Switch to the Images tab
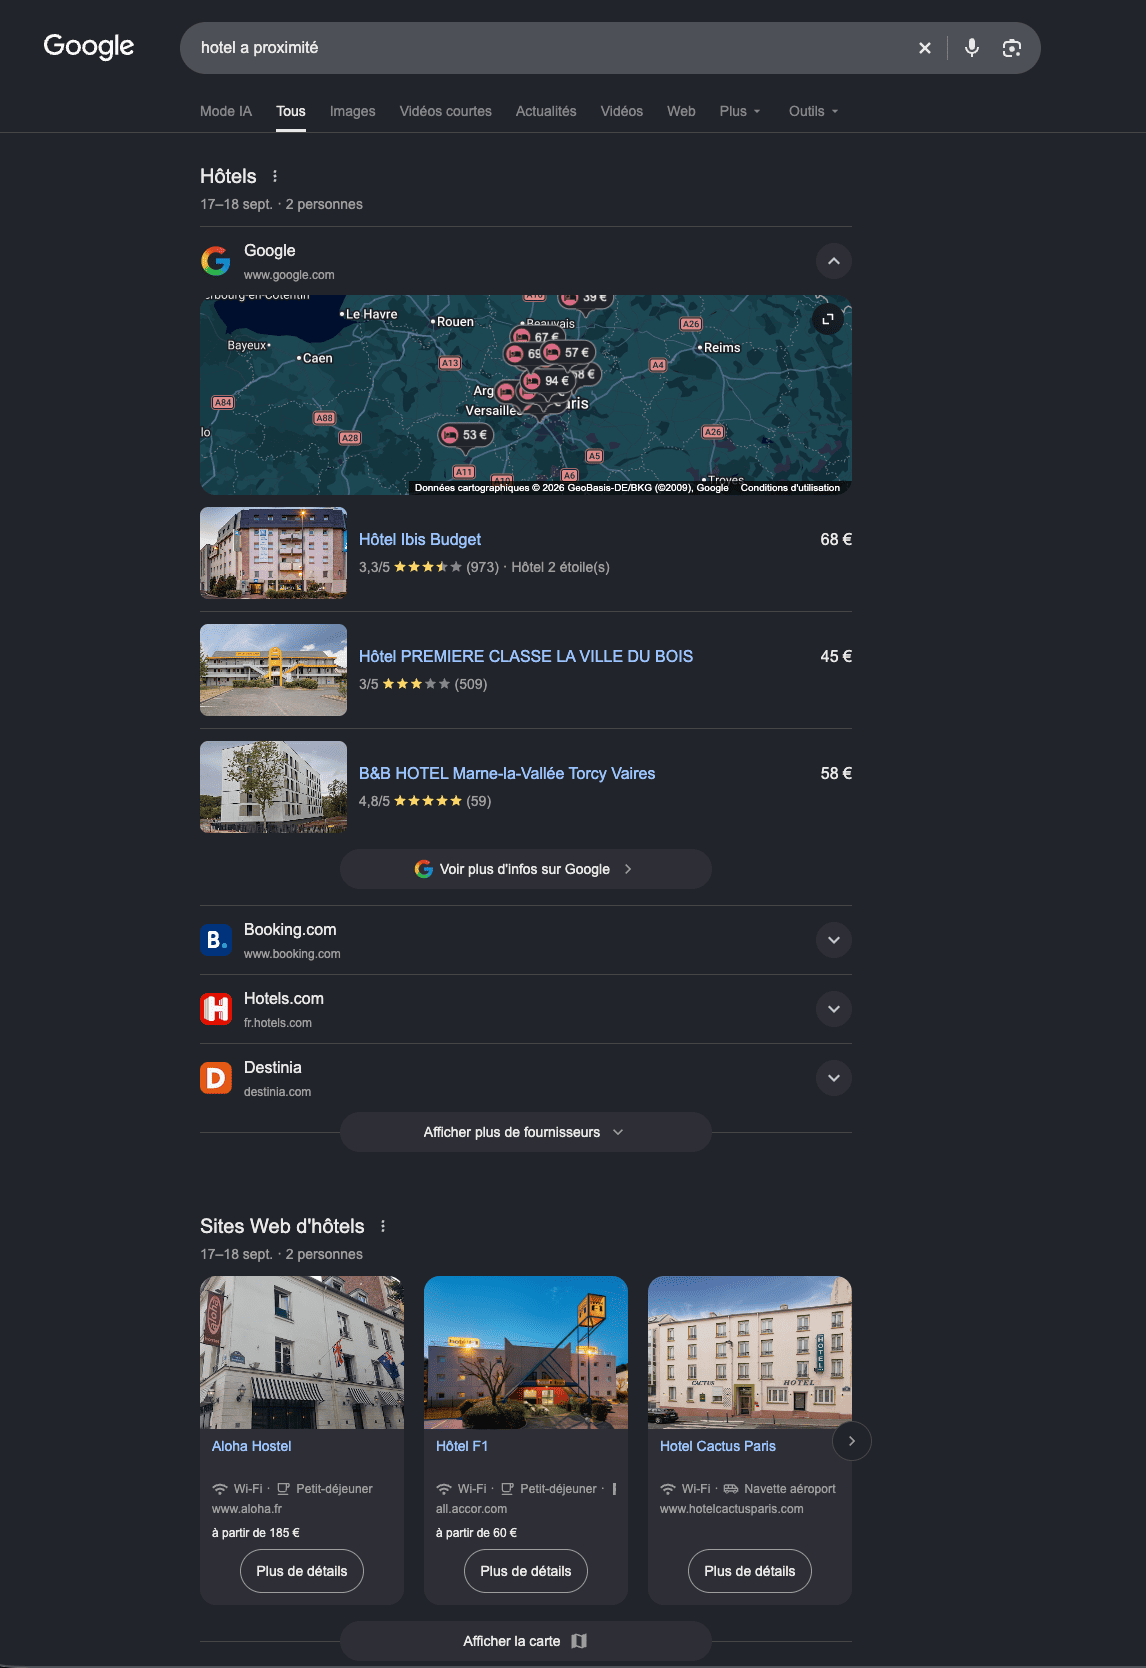The image size is (1146, 1668). [x=353, y=111]
